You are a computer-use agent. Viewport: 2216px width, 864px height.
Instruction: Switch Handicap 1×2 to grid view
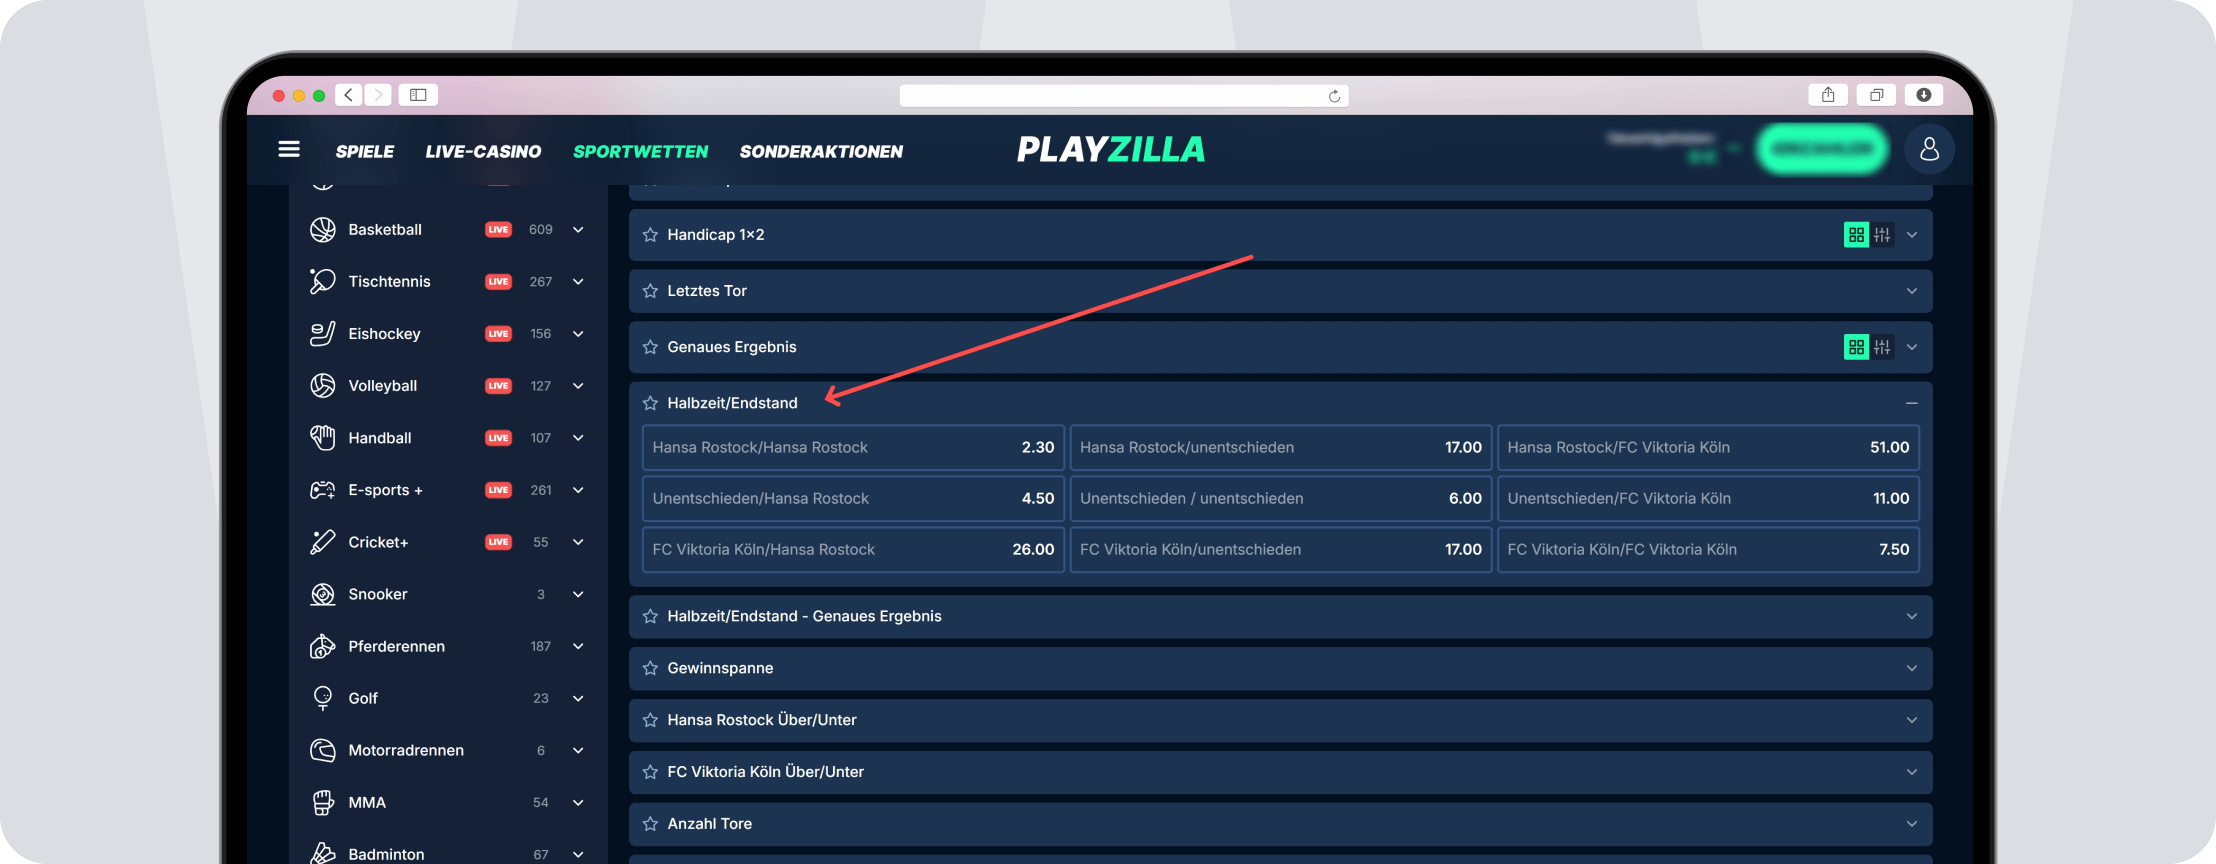coord(1856,235)
